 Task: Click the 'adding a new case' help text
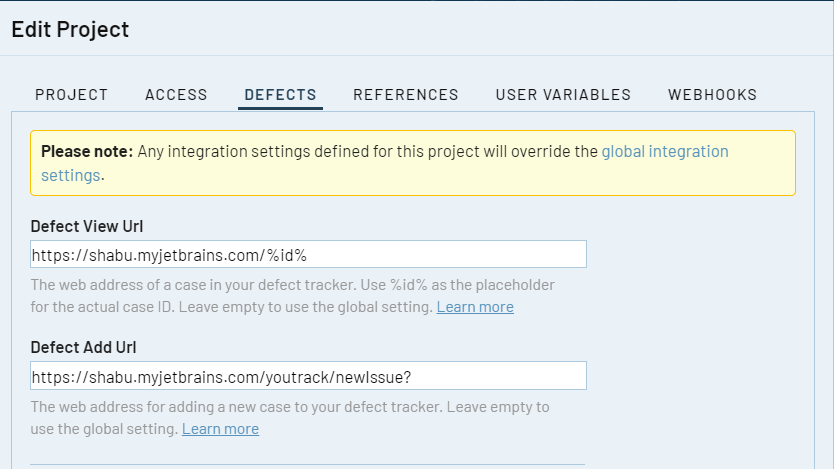(290, 407)
